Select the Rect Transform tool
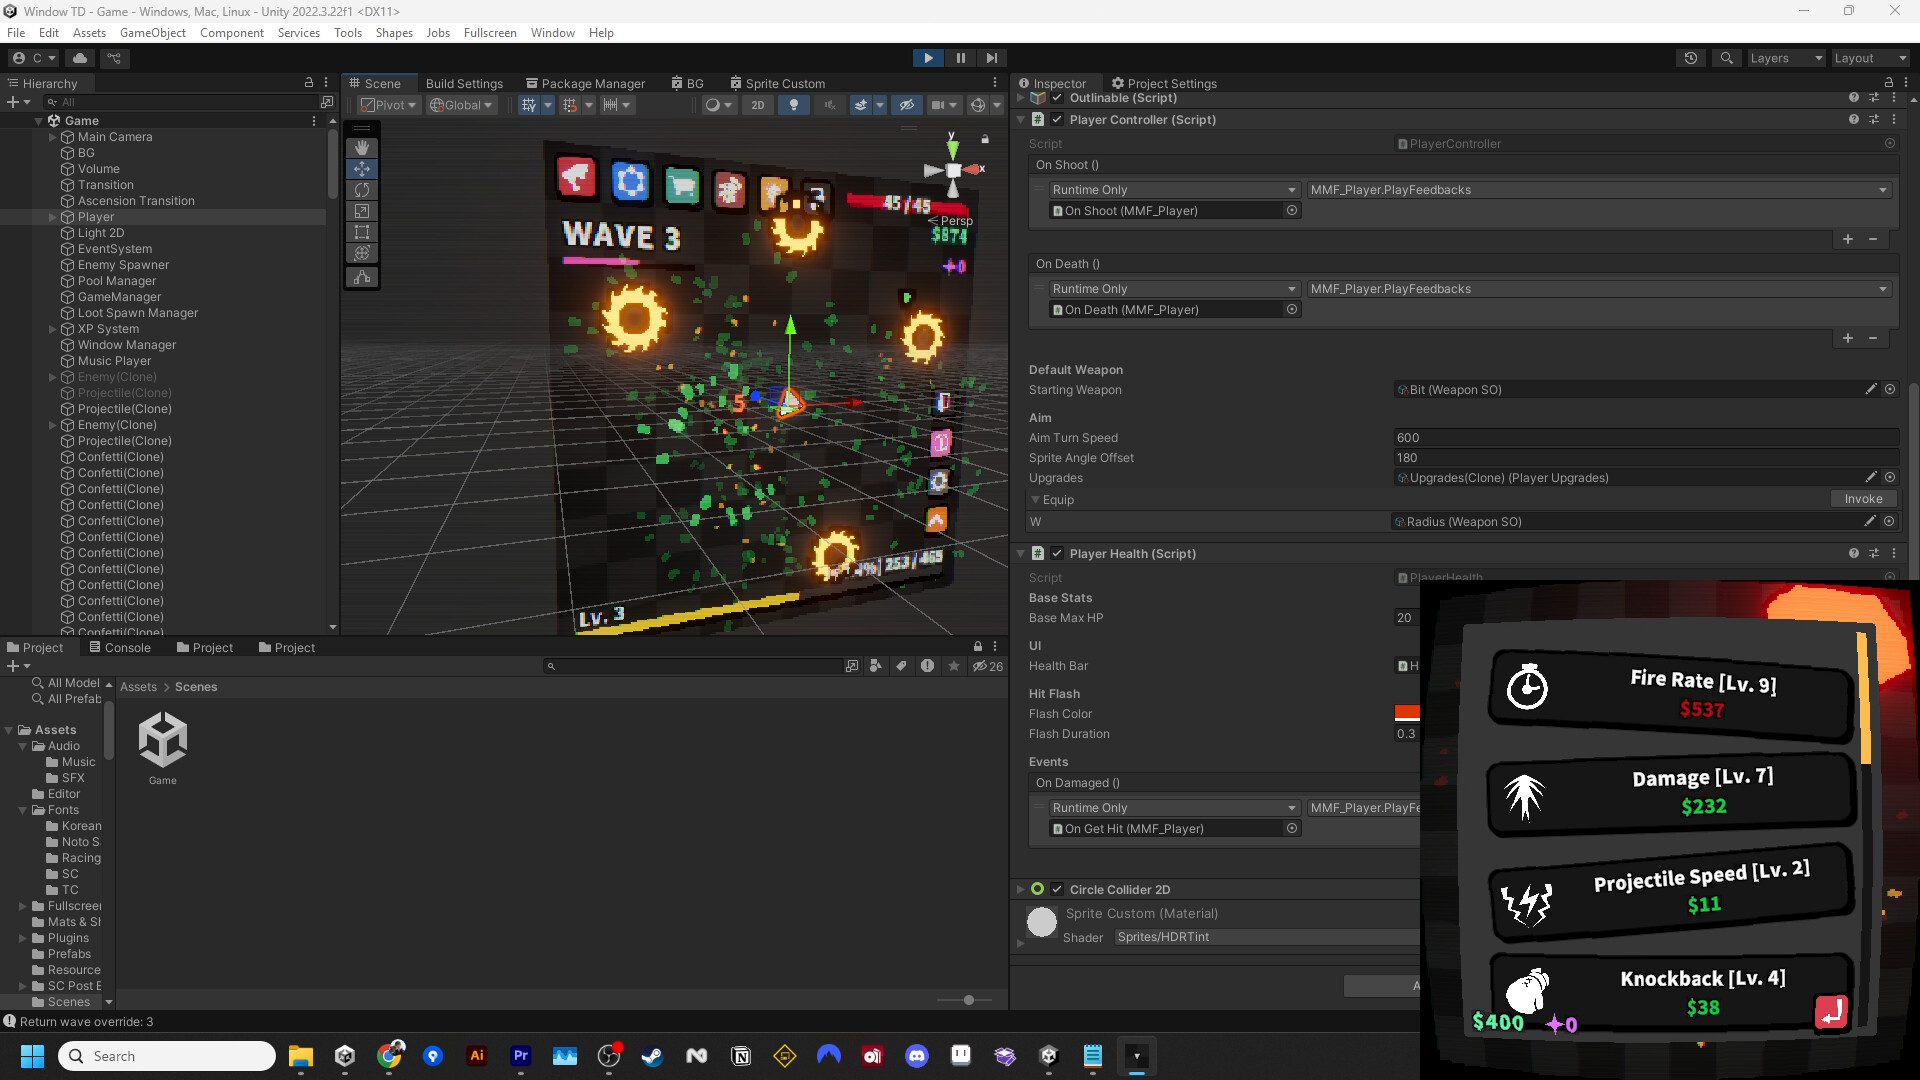The image size is (1920, 1080). (362, 232)
